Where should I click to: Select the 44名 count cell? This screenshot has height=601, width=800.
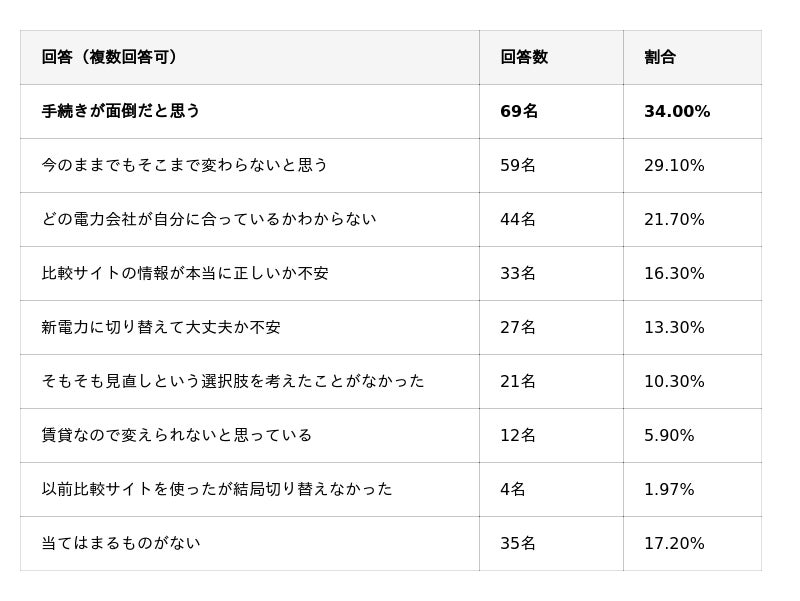point(518,219)
